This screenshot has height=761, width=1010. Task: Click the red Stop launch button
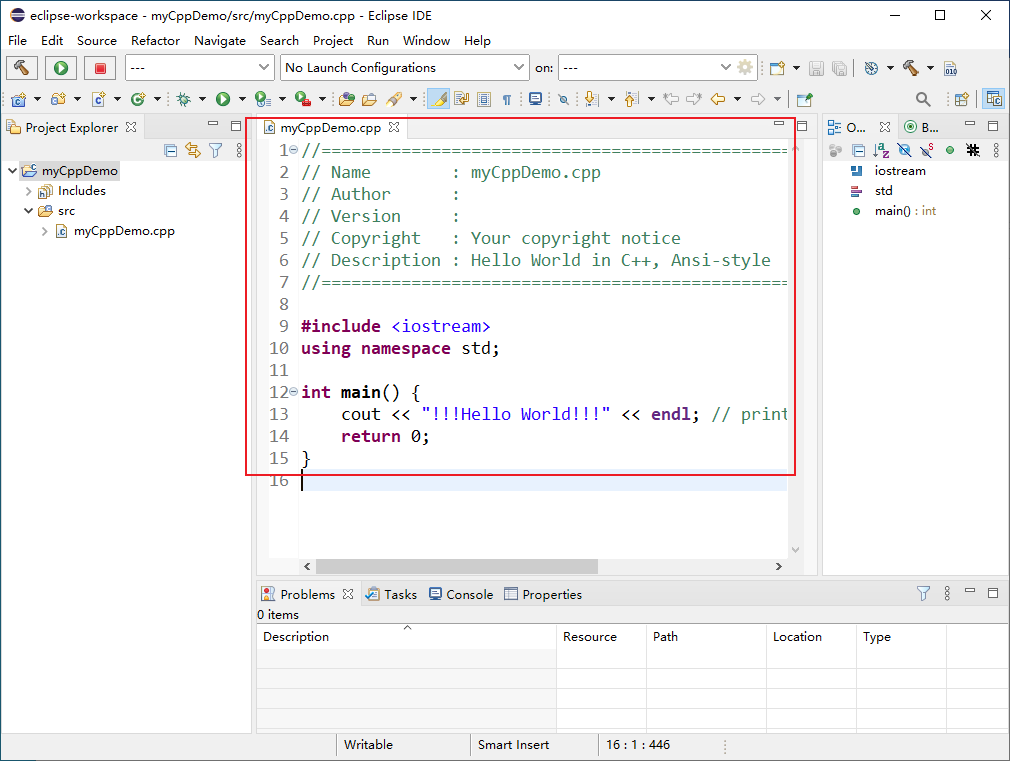(100, 68)
